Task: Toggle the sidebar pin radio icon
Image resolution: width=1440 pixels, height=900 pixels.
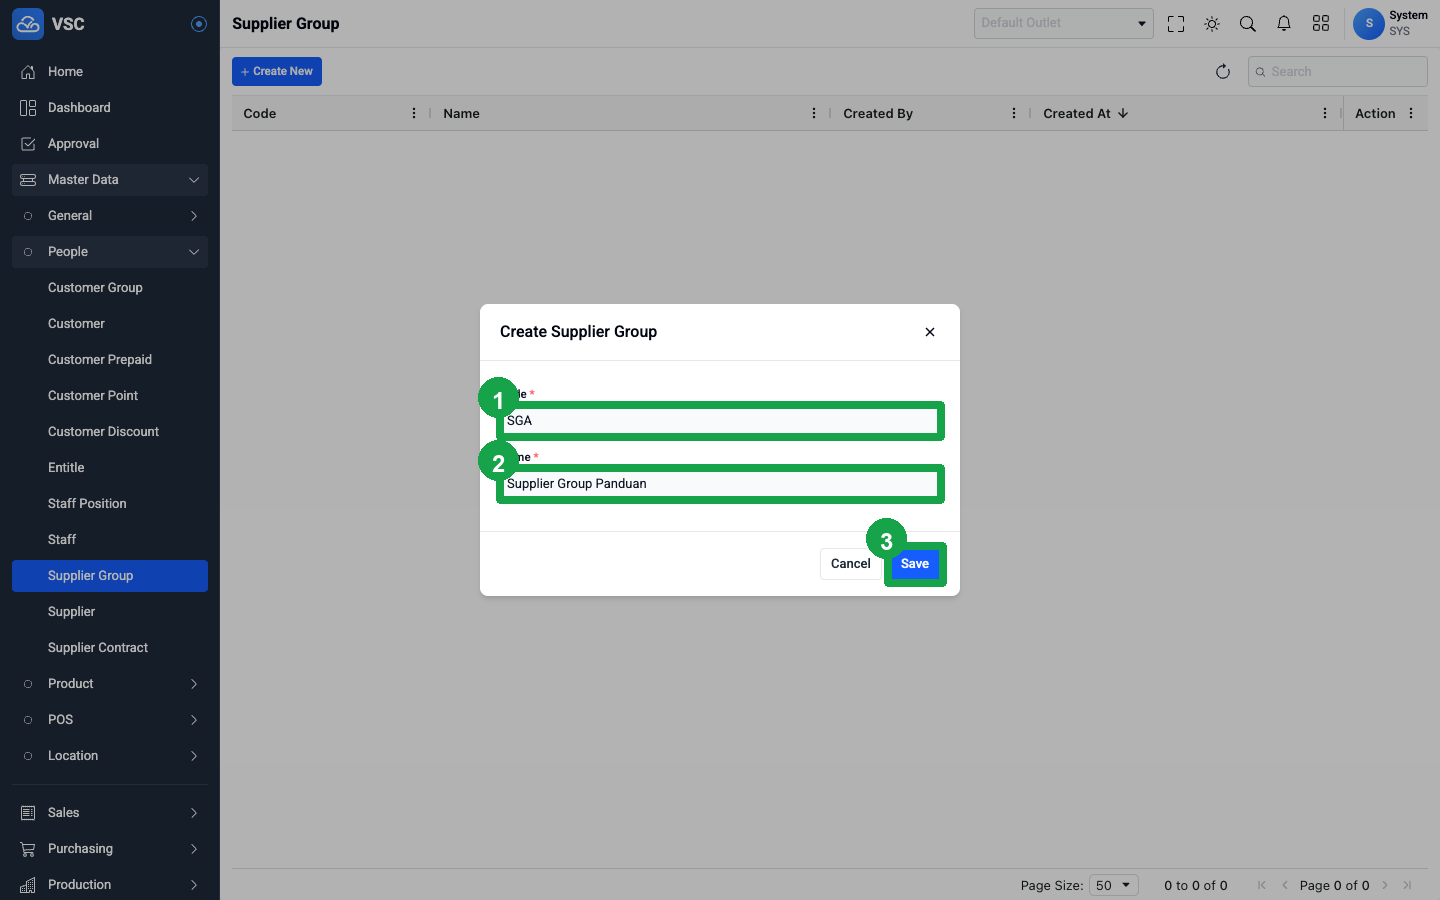Action: pos(199,24)
